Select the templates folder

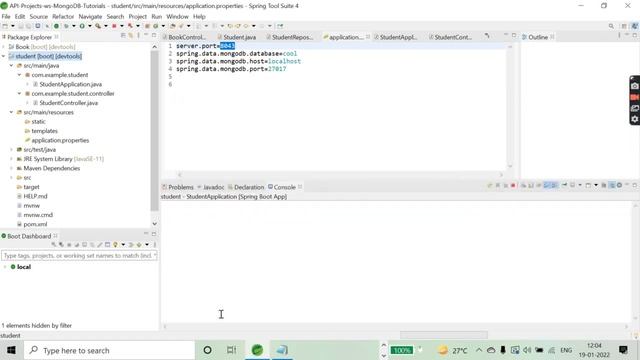tap(44, 131)
